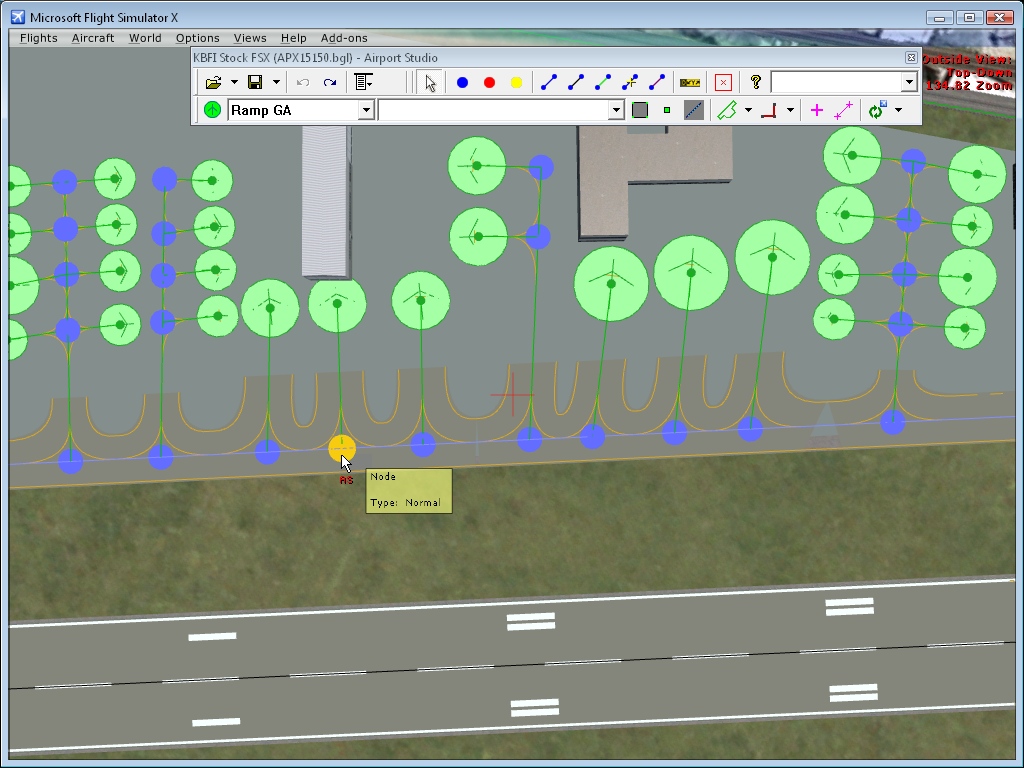Click the greyed-out undo arrow
Viewport: 1024px width, 768px height.
(302, 83)
